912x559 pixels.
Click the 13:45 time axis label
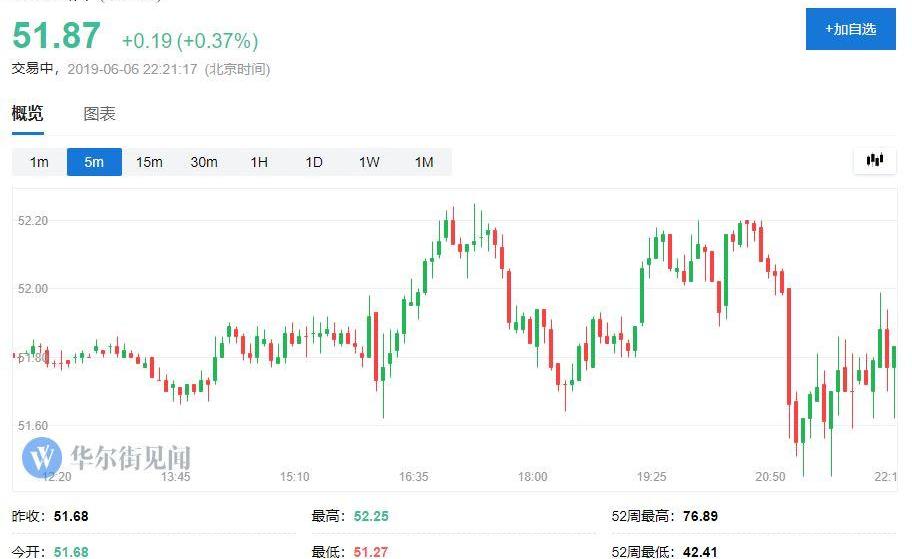coord(176,477)
